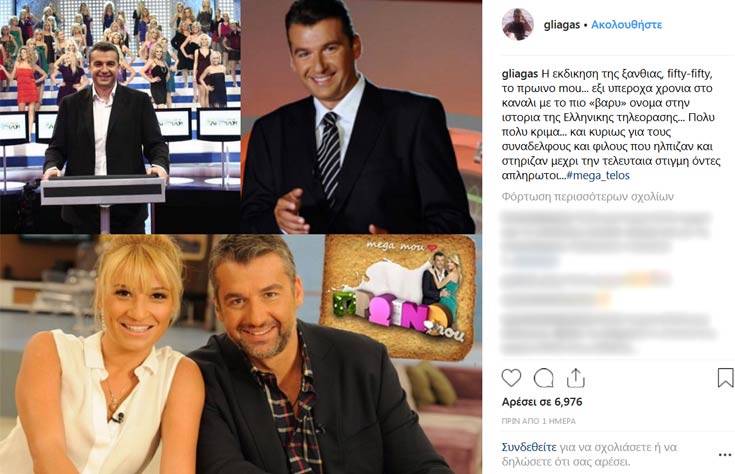Follow the account via Ακολουθήστε

pos(626,24)
